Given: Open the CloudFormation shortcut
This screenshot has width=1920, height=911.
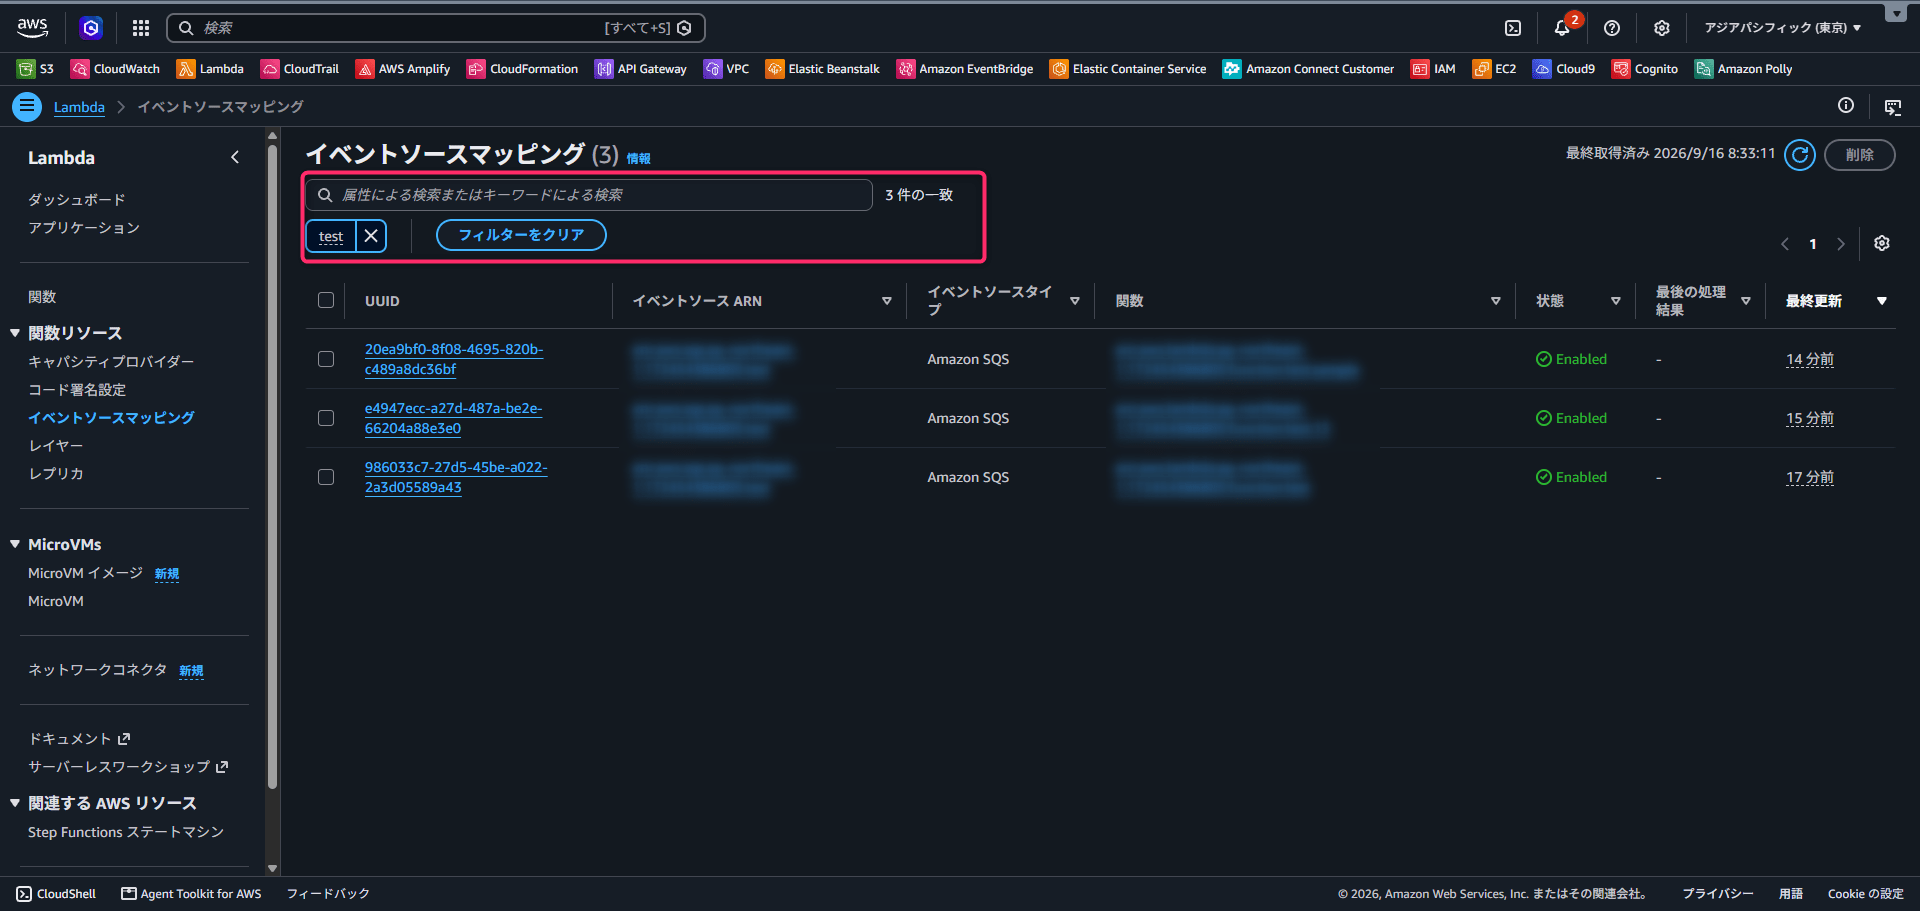Looking at the screenshot, I should (x=523, y=69).
